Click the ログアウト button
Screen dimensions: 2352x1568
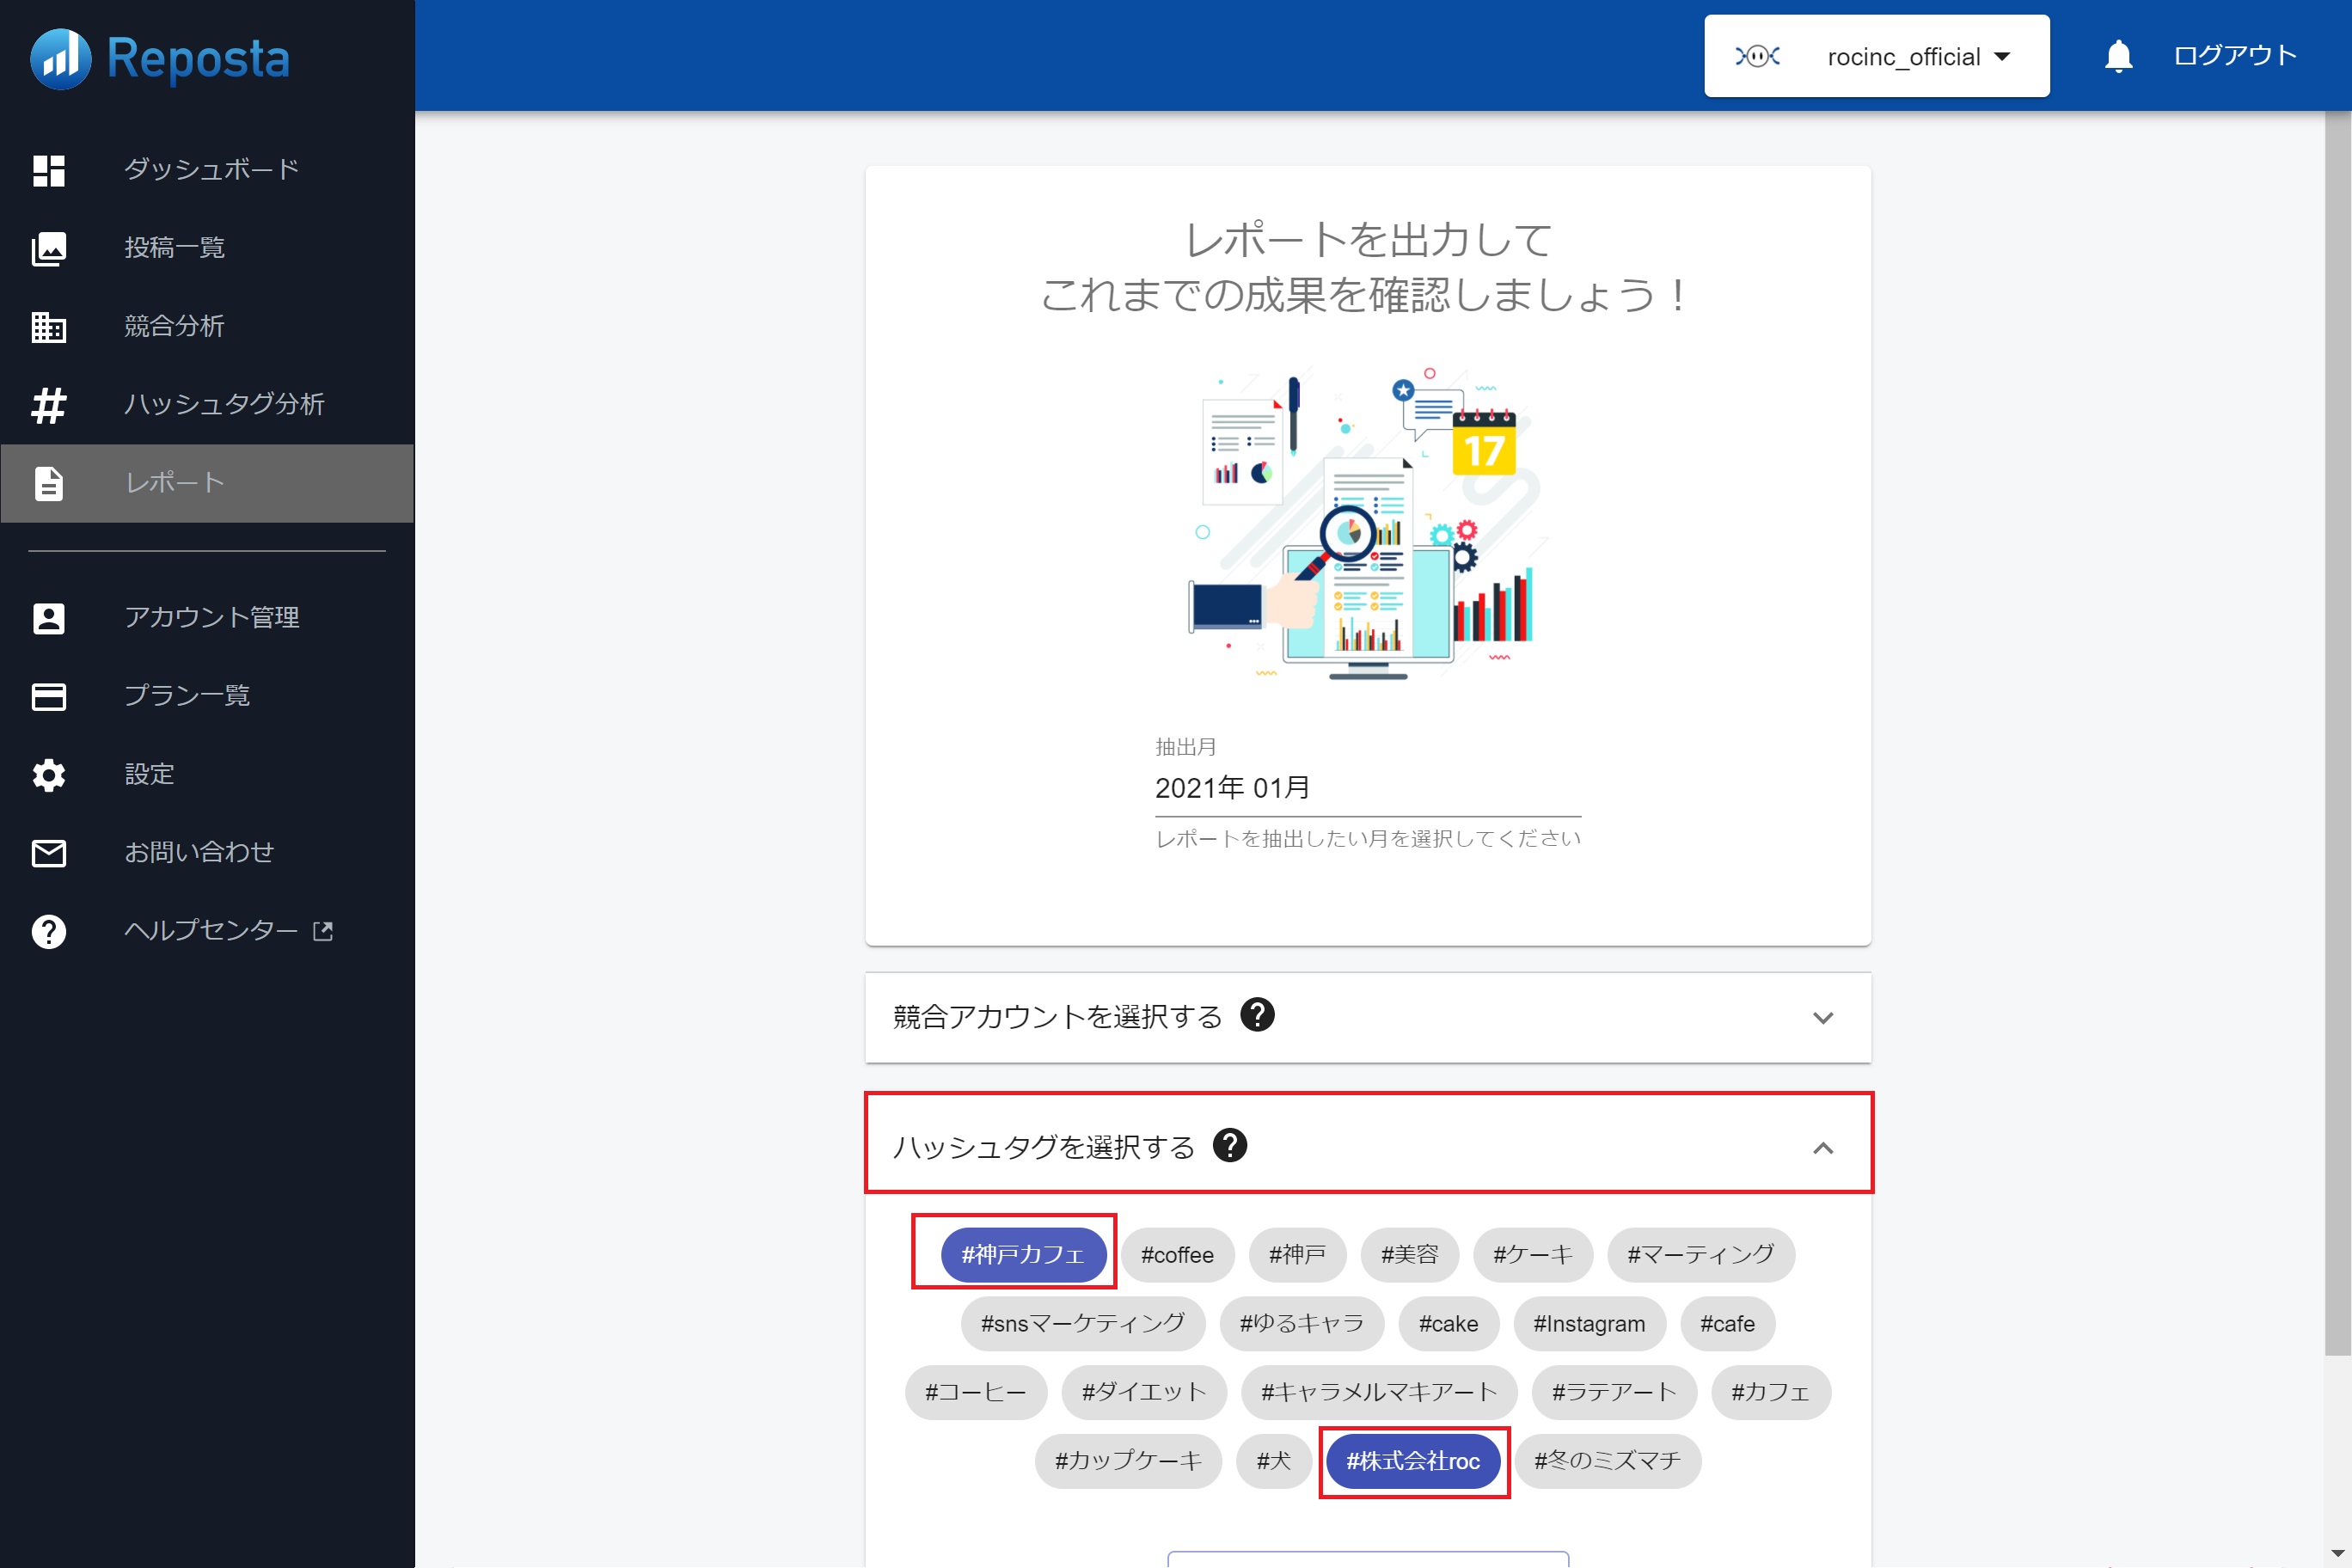(2235, 56)
